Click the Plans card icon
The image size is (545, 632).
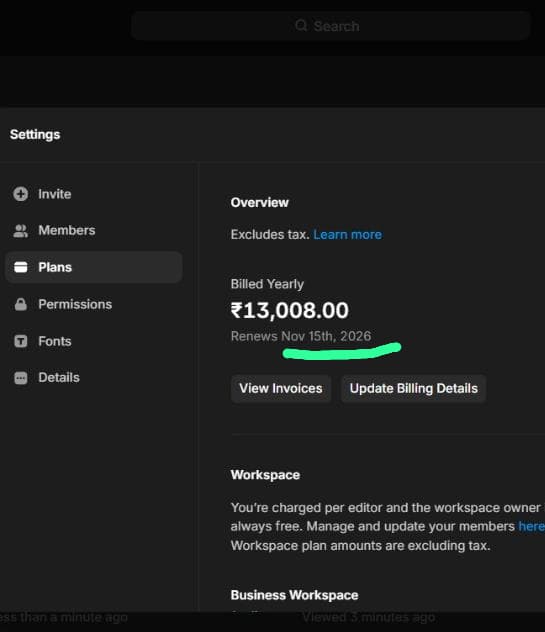[21, 267]
